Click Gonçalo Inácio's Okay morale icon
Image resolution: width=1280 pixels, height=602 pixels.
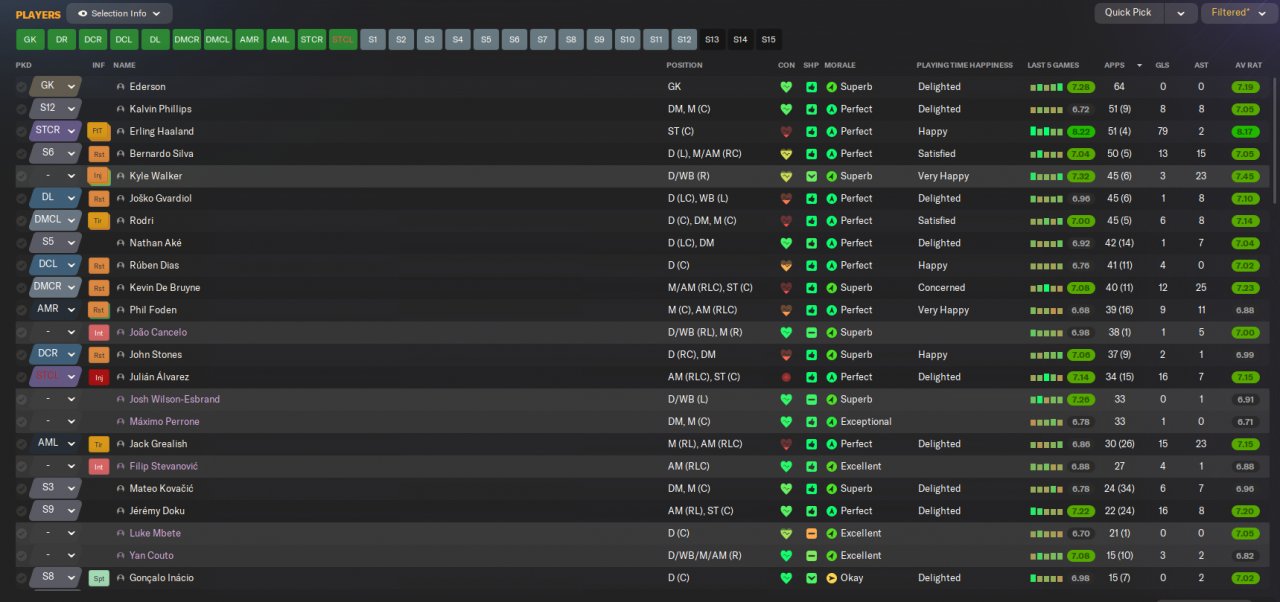coord(831,578)
